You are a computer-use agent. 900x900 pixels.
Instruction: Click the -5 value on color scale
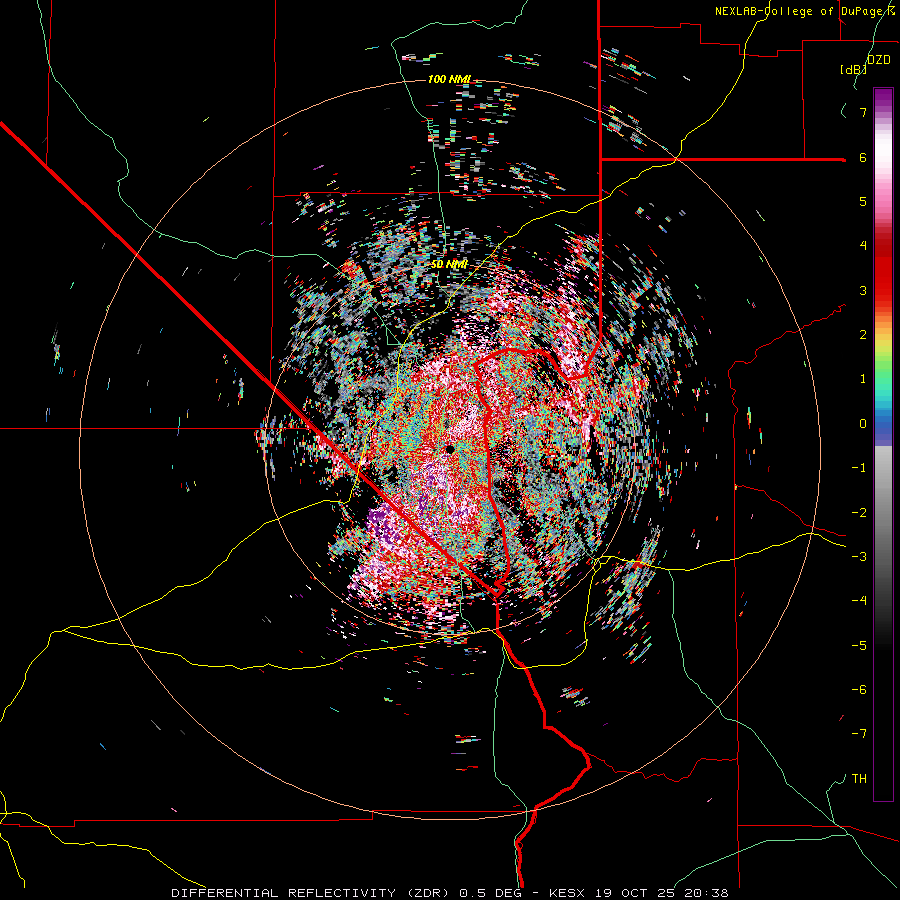(x=859, y=646)
